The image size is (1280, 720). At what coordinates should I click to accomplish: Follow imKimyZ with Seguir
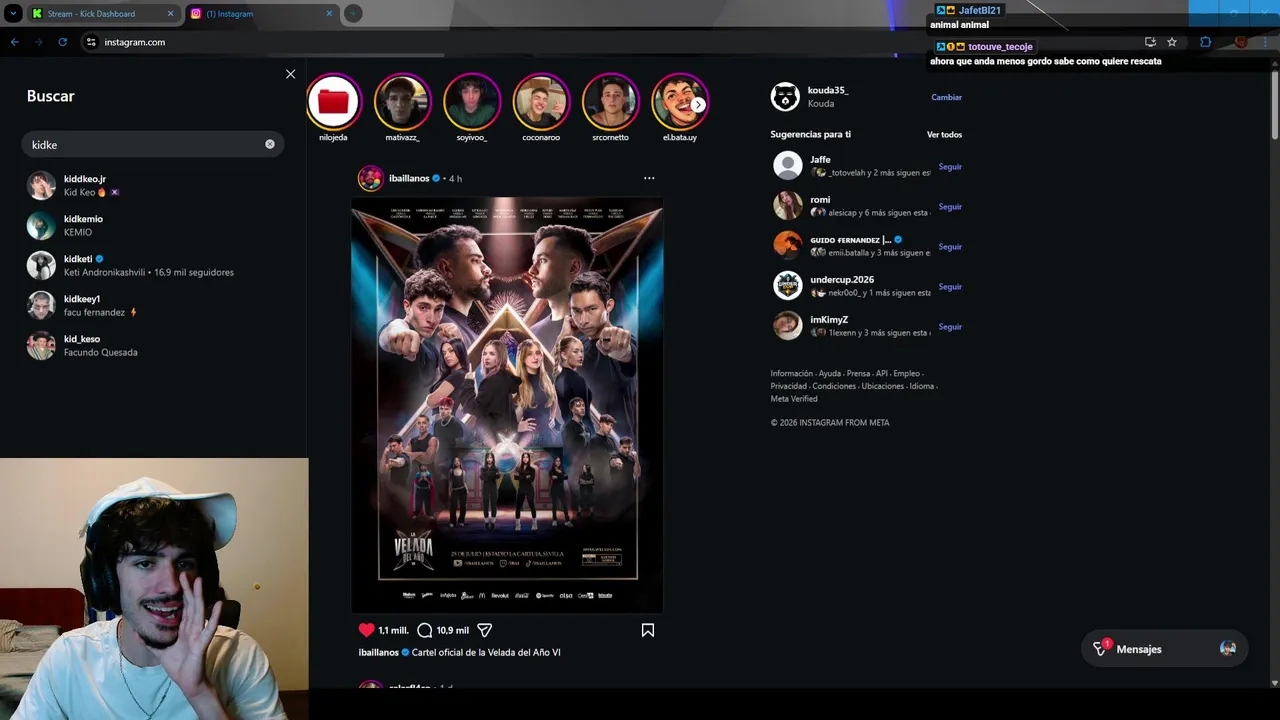pyautogui.click(x=950, y=327)
